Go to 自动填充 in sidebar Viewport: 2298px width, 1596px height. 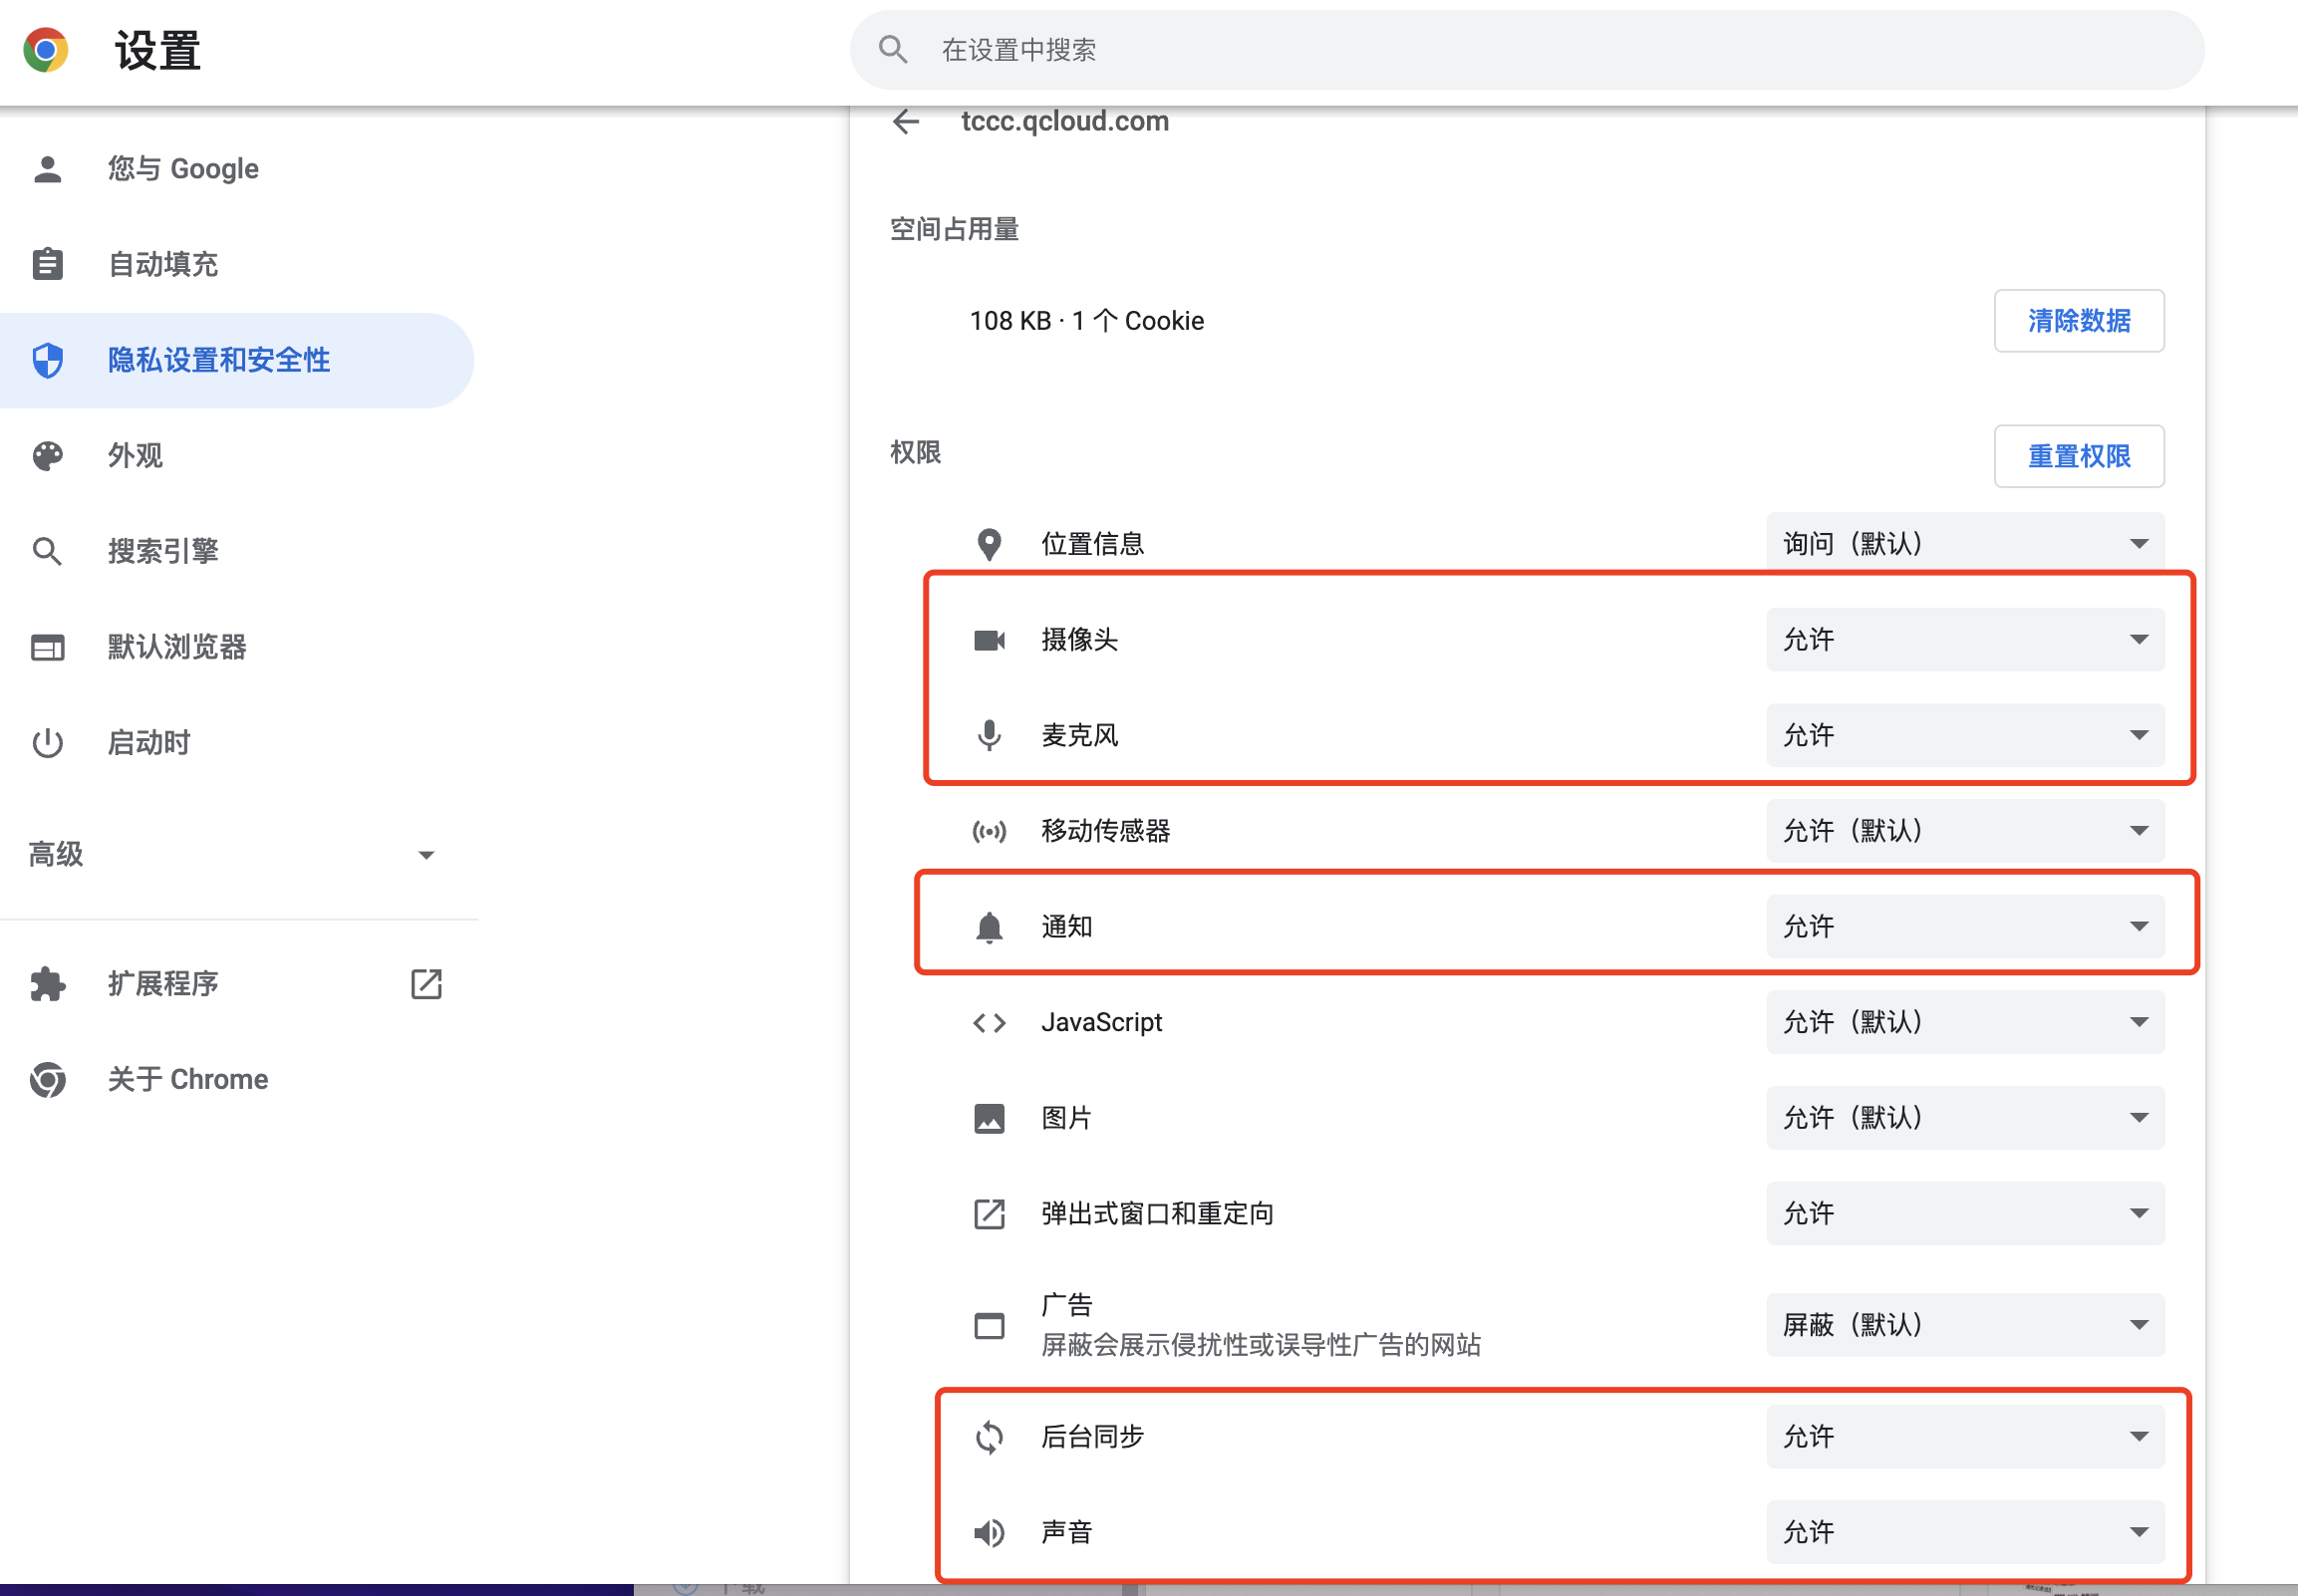point(163,264)
